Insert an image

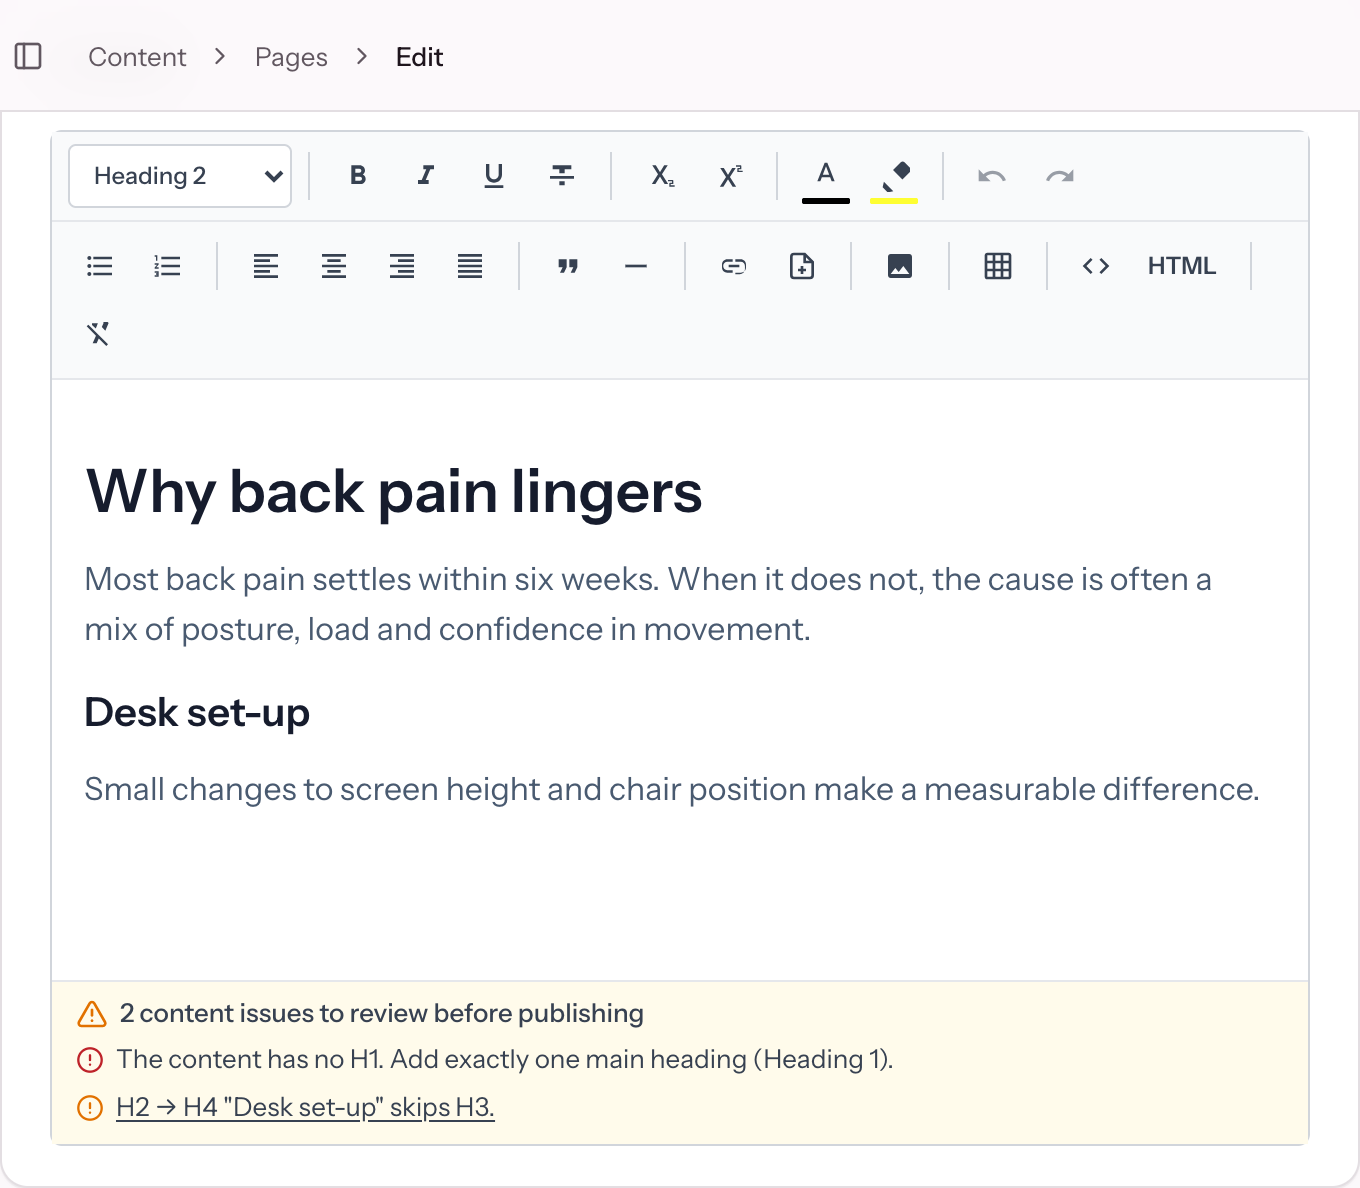(900, 266)
